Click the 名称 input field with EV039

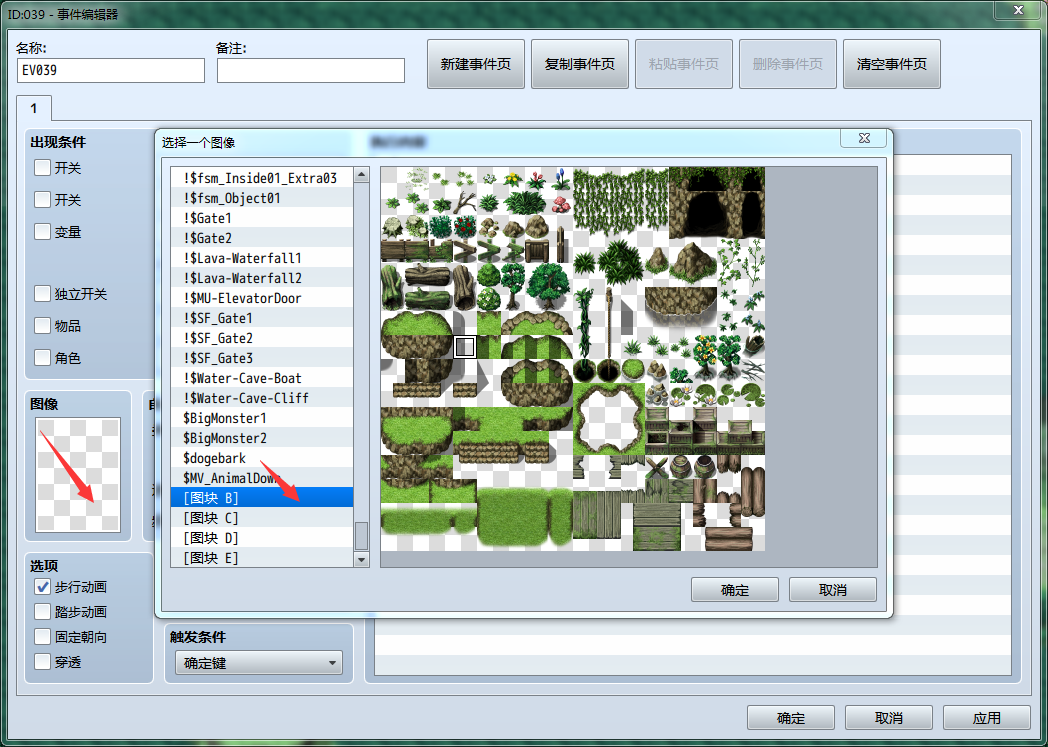(x=111, y=70)
